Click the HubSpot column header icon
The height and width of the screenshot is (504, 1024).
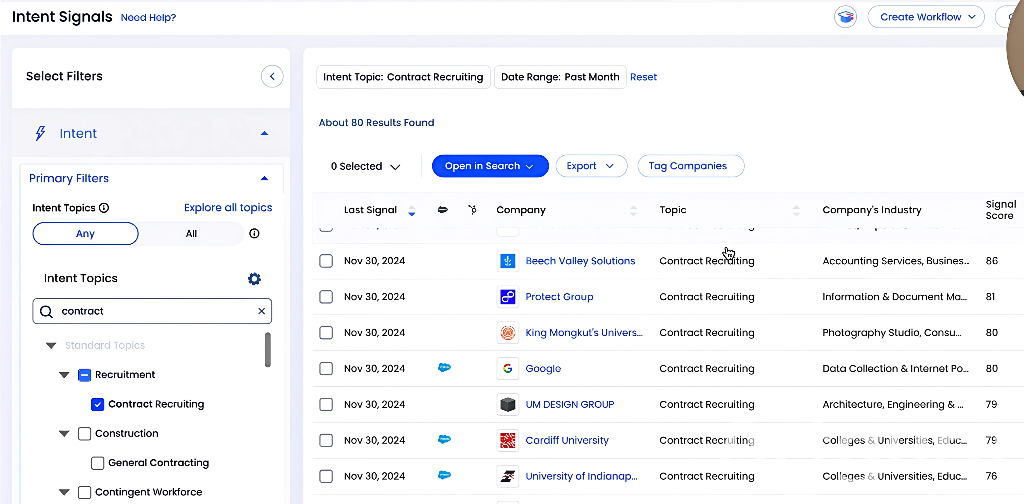point(472,210)
